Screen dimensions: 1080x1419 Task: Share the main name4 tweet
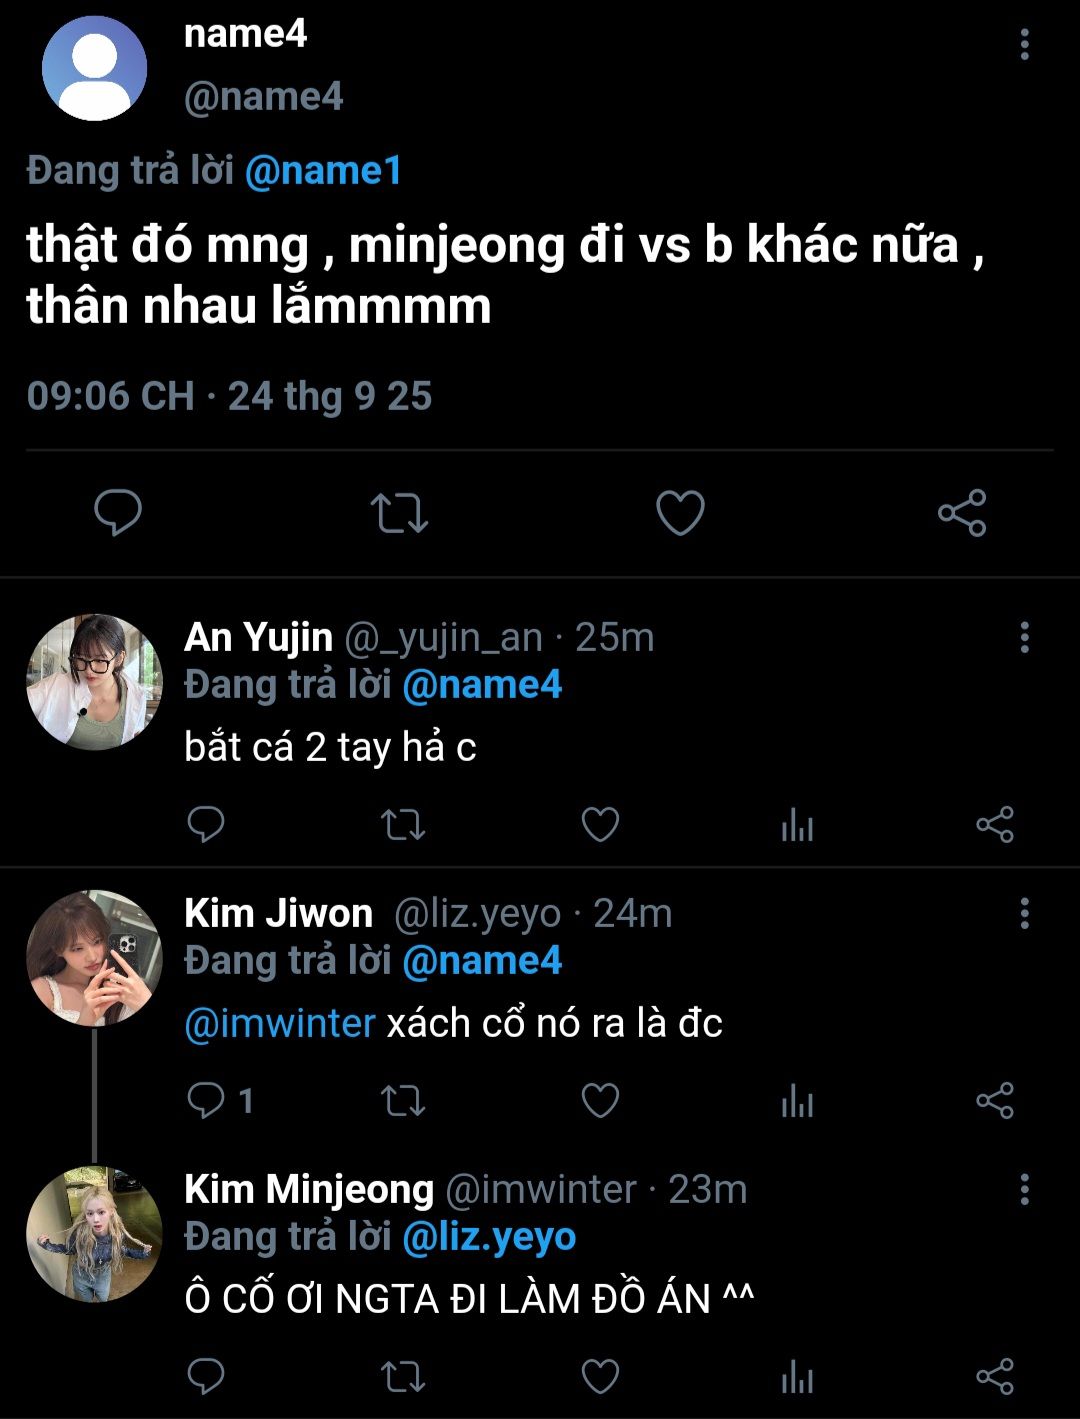962,513
